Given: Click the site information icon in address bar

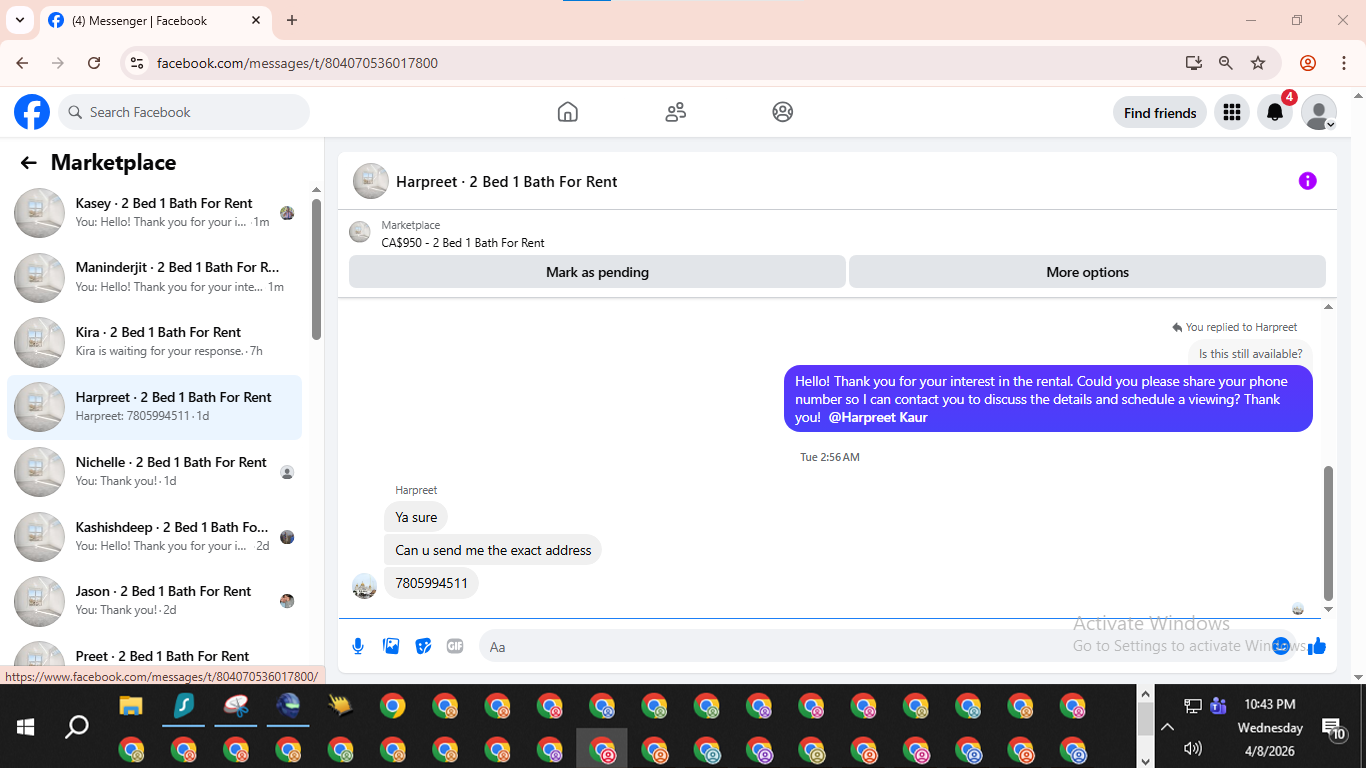Looking at the screenshot, I should tap(138, 63).
